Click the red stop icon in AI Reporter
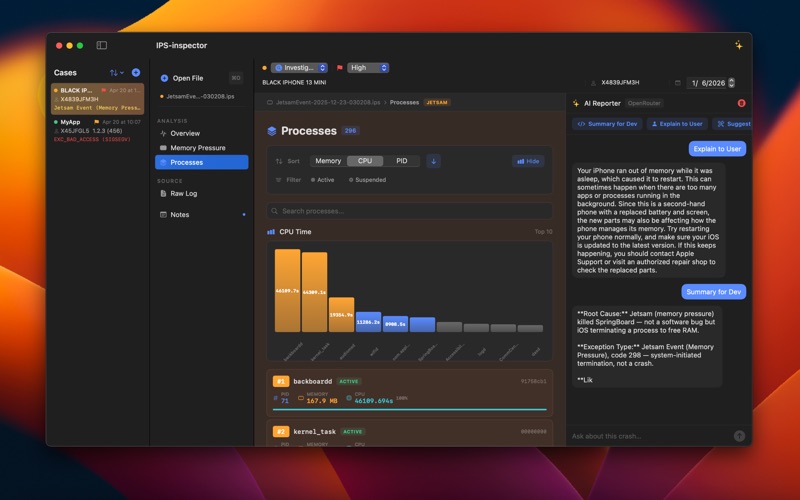Image resolution: width=800 pixels, height=500 pixels. (x=741, y=103)
